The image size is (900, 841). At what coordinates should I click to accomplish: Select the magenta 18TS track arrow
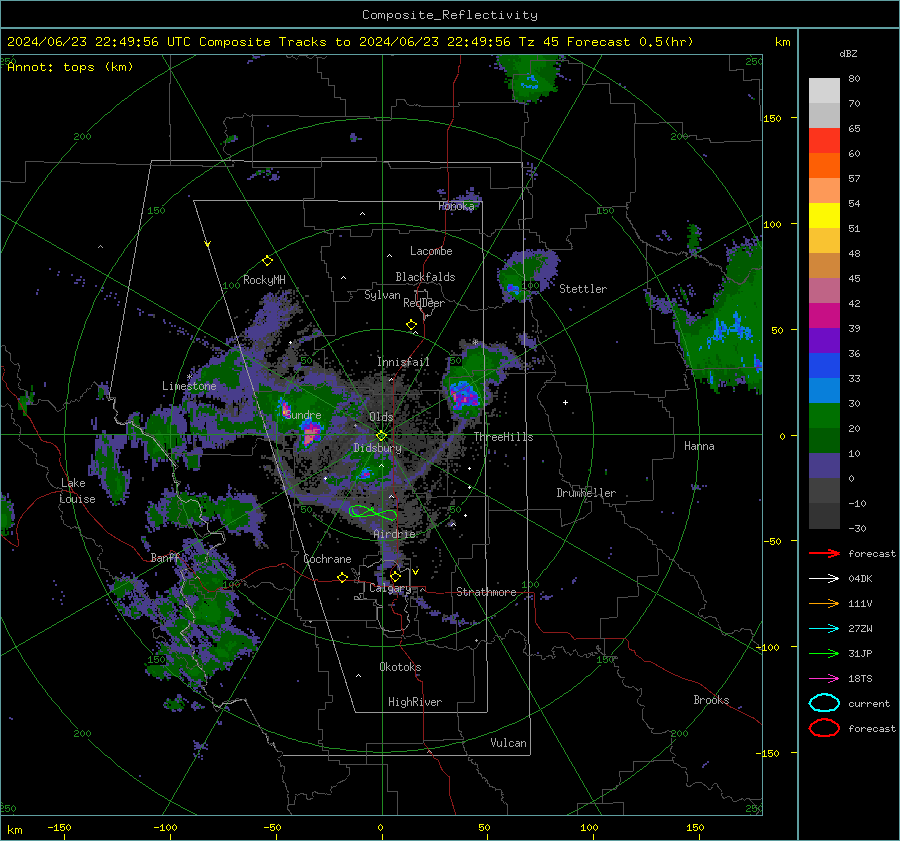point(824,679)
